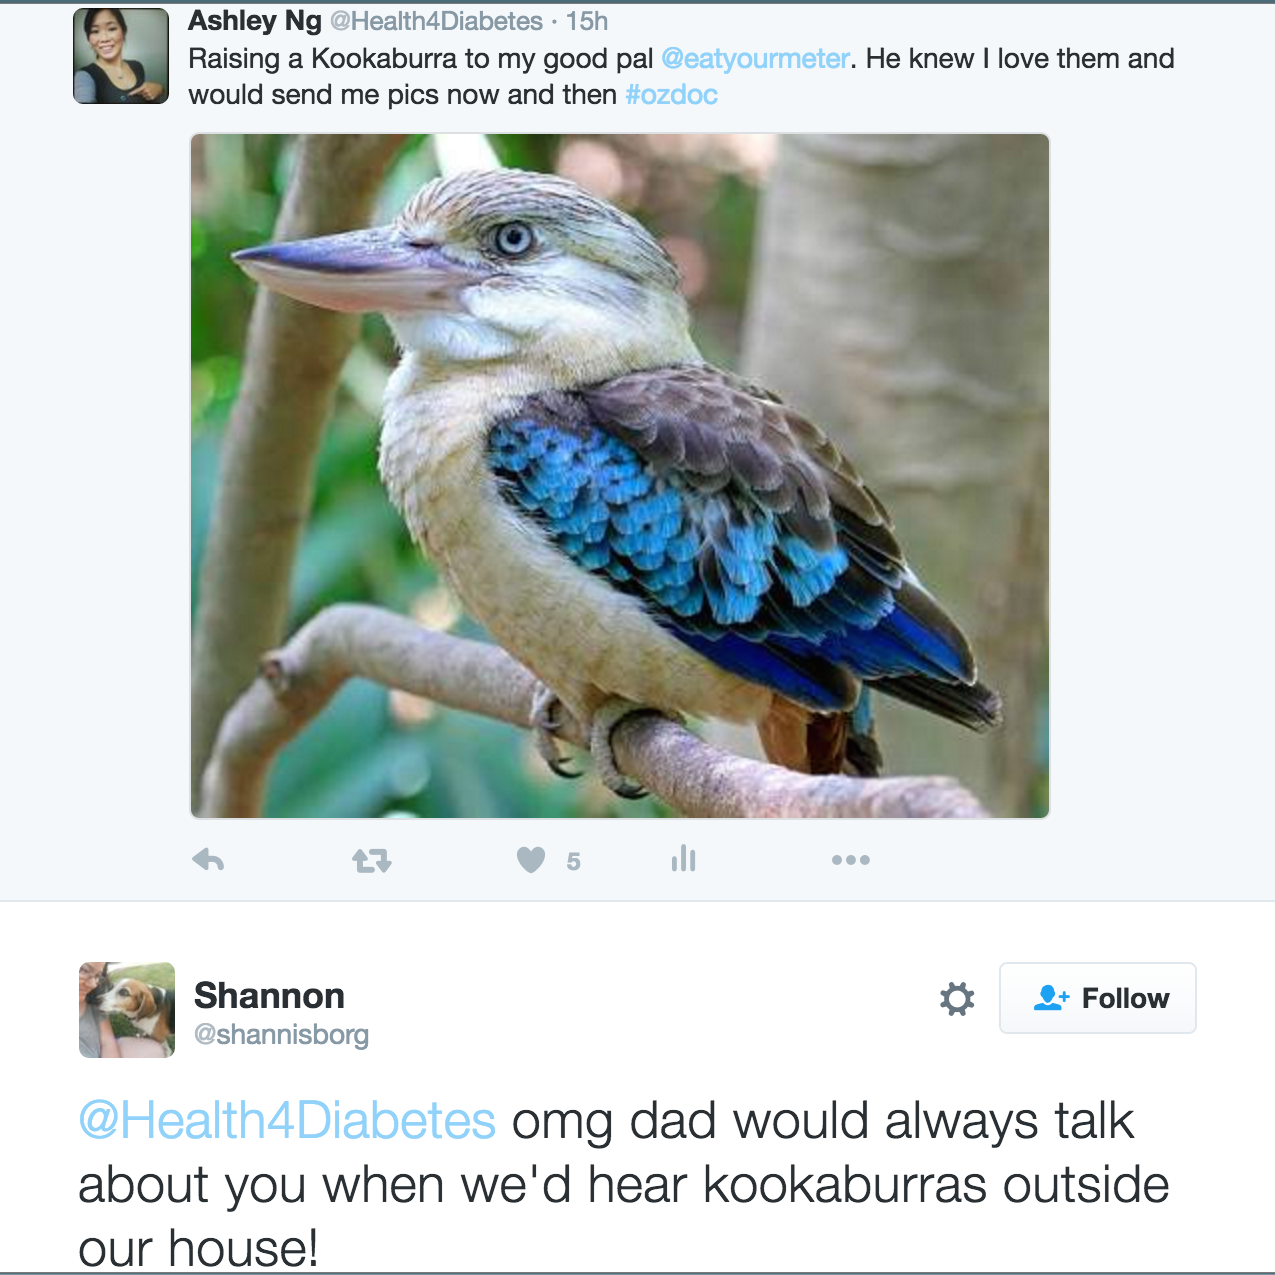Reply to Ashley Ng's kookaburra tweet
1275x1275 pixels.
[208, 860]
